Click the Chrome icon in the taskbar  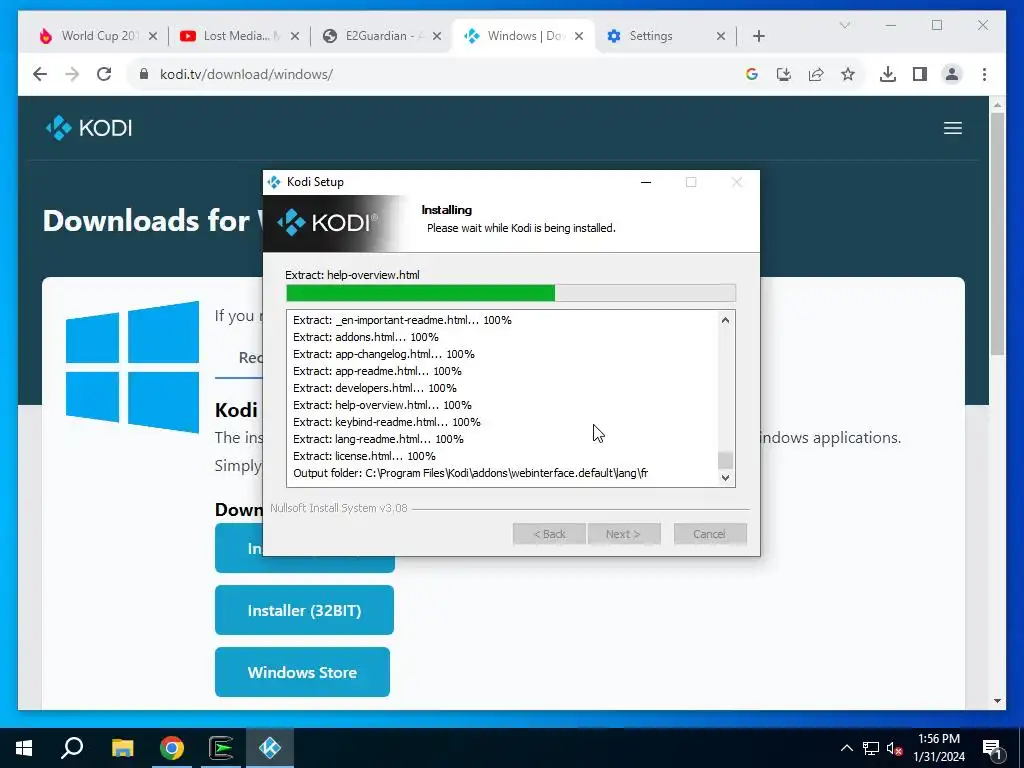coord(172,748)
